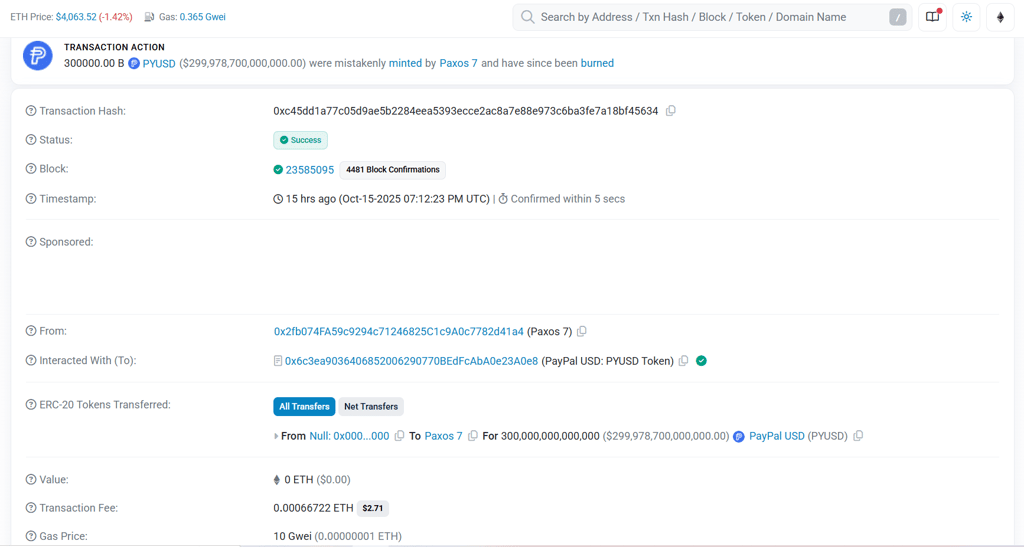Screen dimensions: 1024x547
Task: Open the notifications book icon in header
Action: pyautogui.click(x=933, y=17)
